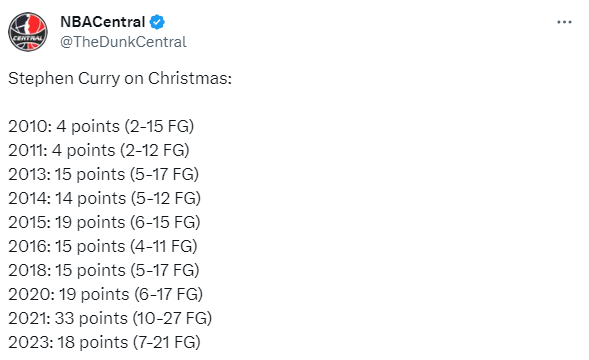Visit the NBACentral display name link
This screenshot has height=360, width=589.
click(x=103, y=22)
